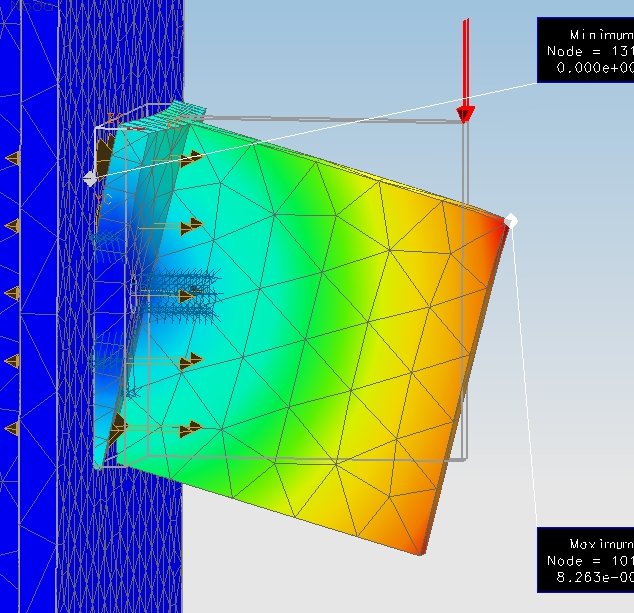Screen dimensions: 634x613
Task: Click the topmost constraint arrow on the plate
Action: (x=191, y=158)
